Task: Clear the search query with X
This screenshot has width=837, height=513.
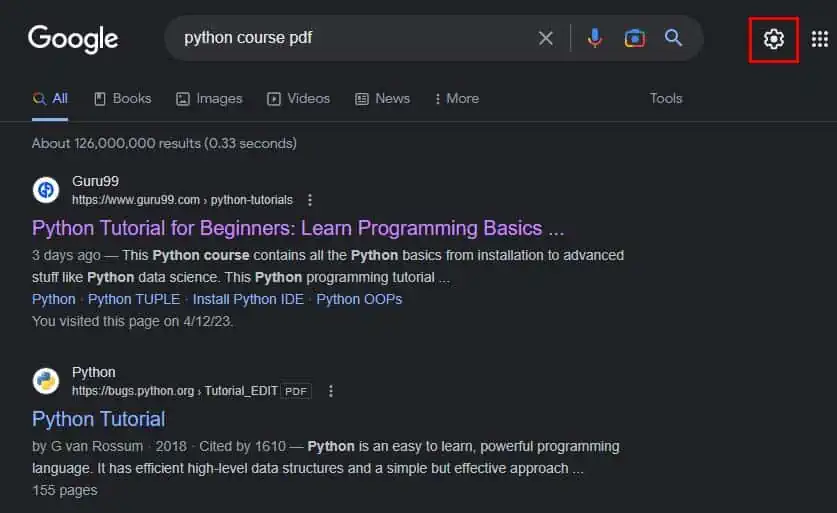Action: [546, 38]
